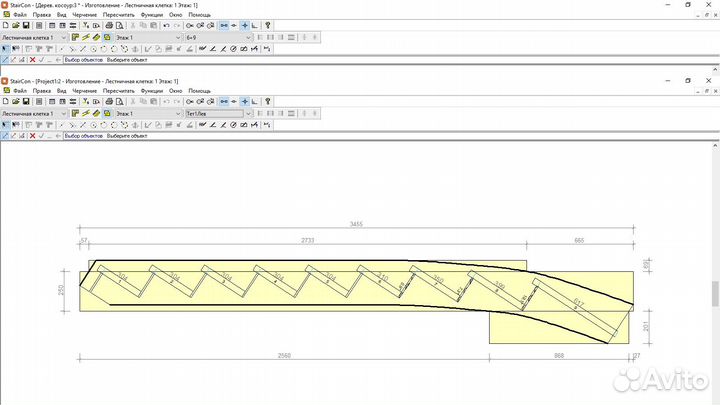Open the 'Пересчитать' menu in the top window
This screenshot has height=405, width=720.
[119, 14]
